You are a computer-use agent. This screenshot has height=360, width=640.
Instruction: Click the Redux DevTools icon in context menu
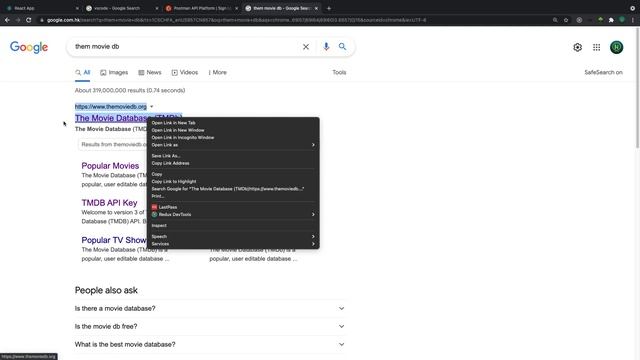point(154,215)
